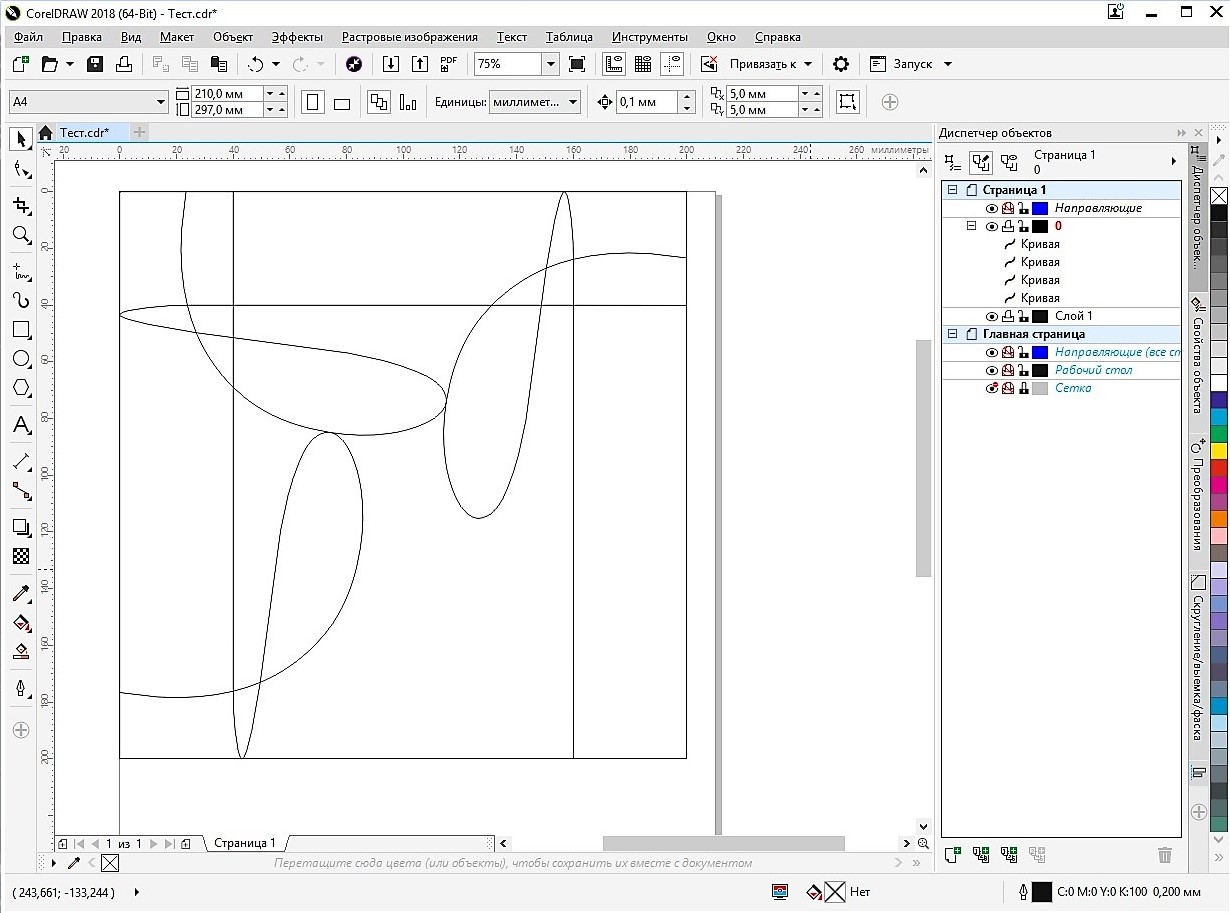The width and height of the screenshot is (1230, 913).
Task: Open the Растровые изображения menu
Action: pyautogui.click(x=410, y=37)
